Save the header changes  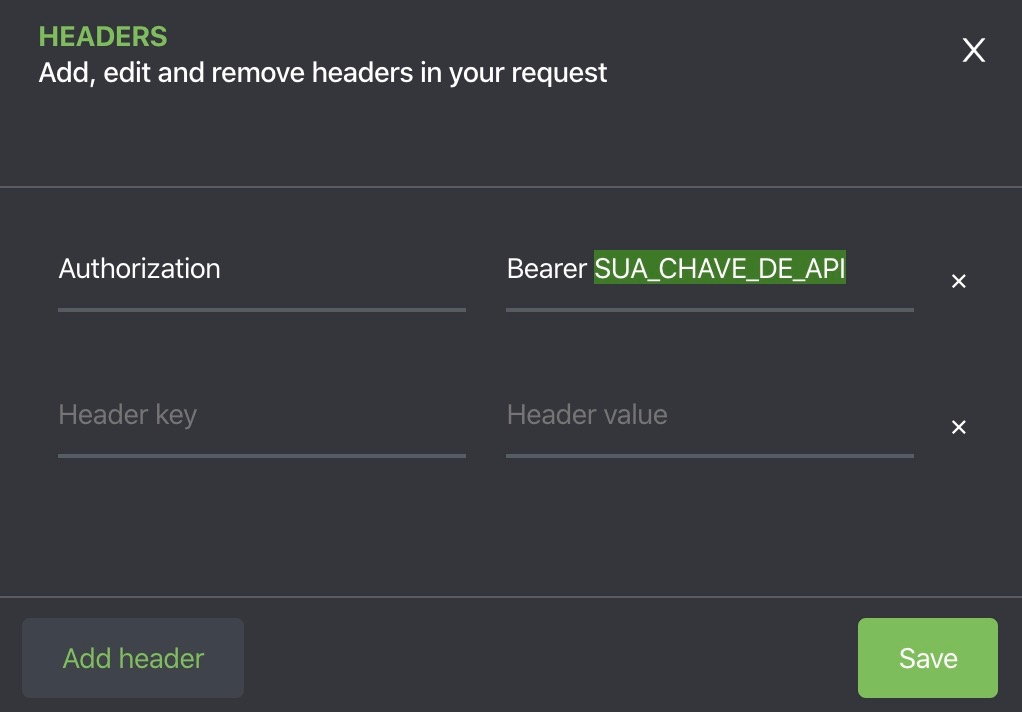927,658
